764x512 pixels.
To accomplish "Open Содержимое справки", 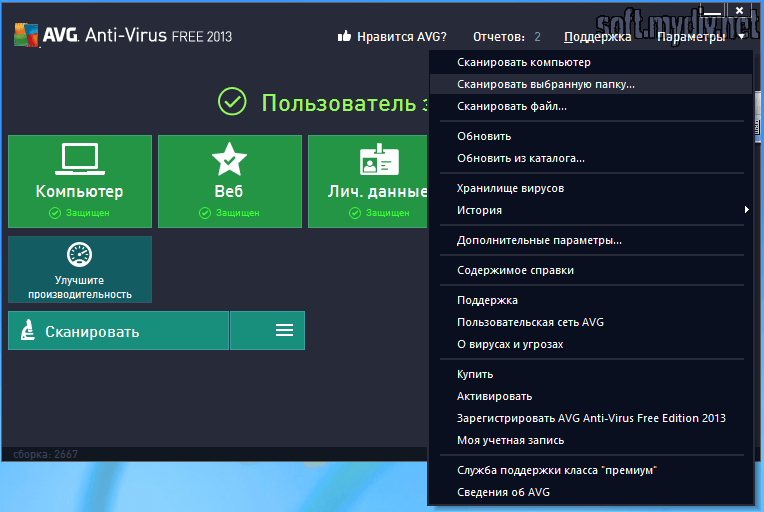I will (591, 270).
